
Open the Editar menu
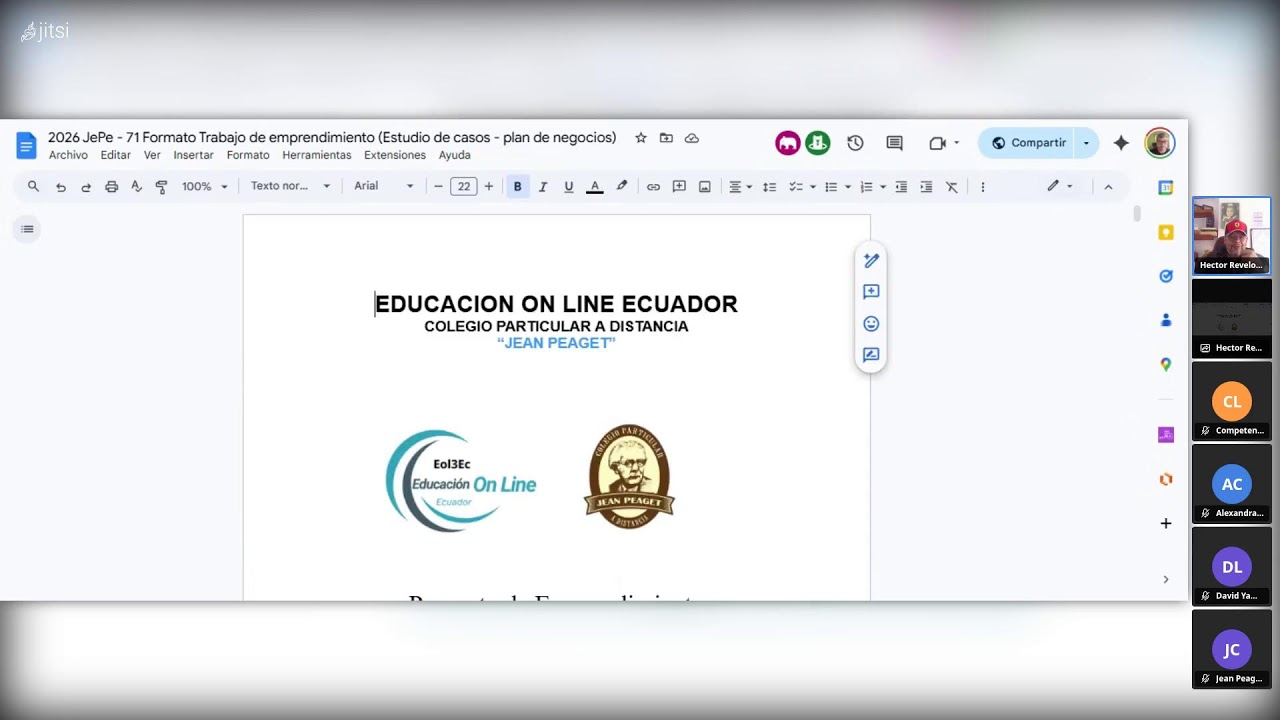pos(116,156)
